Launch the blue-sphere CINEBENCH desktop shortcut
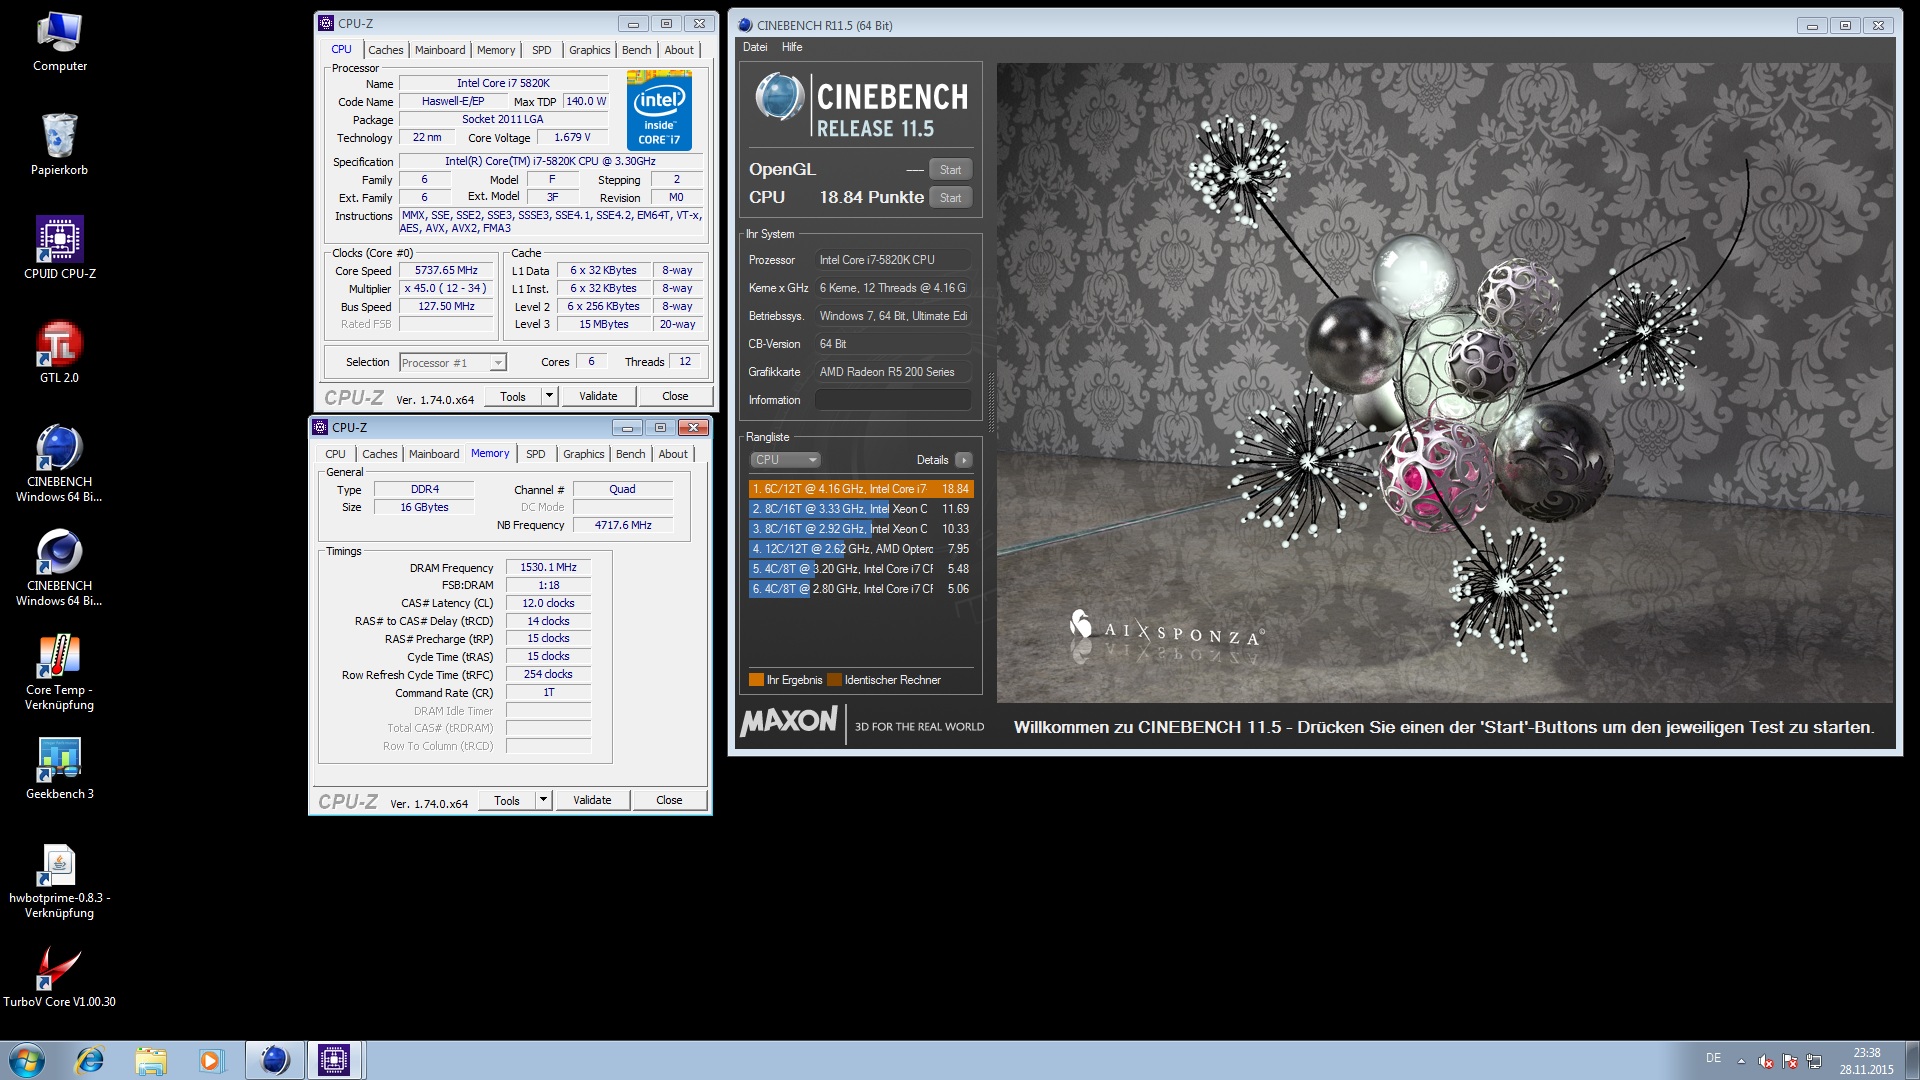This screenshot has width=1920, height=1080. click(x=59, y=463)
